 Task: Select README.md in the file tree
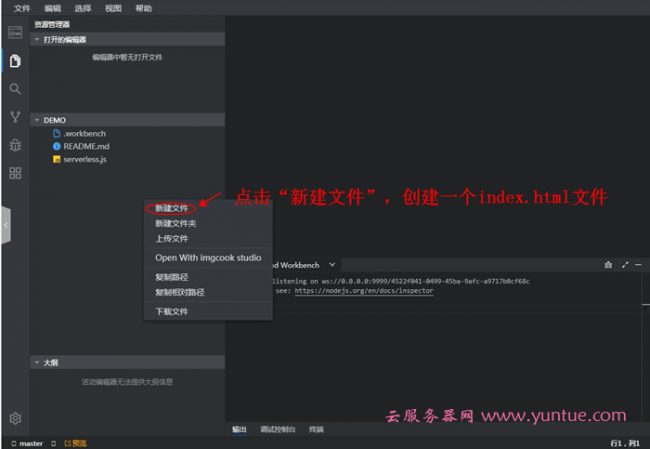click(86, 146)
